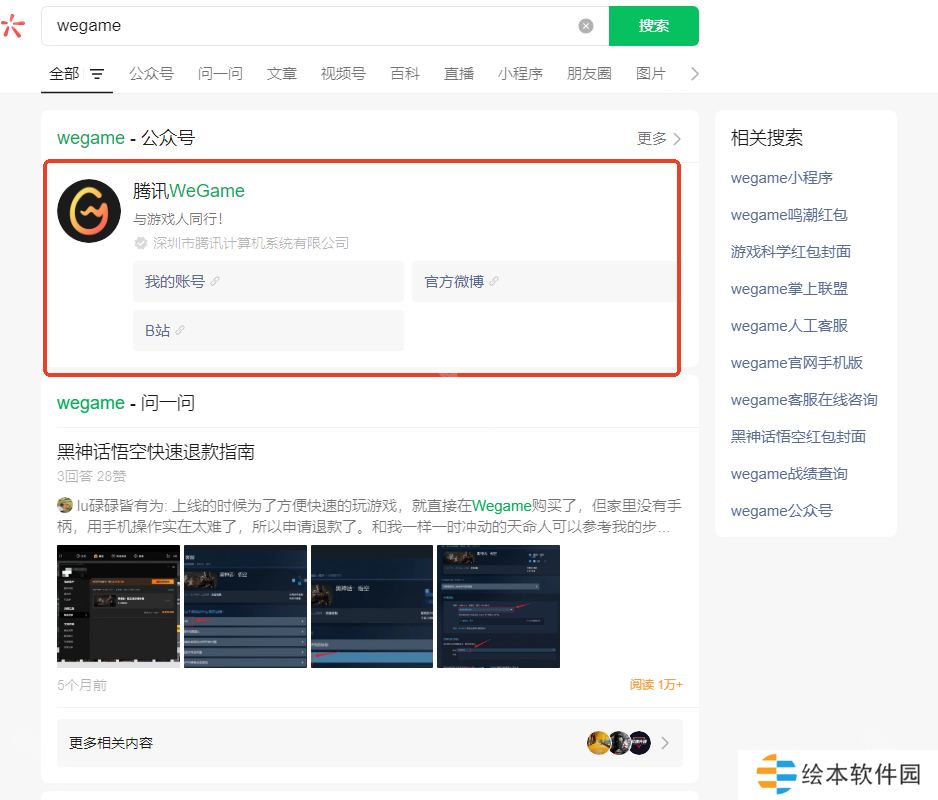Click the clear search text icon
The height and width of the screenshot is (800, 938).
pyautogui.click(x=586, y=26)
